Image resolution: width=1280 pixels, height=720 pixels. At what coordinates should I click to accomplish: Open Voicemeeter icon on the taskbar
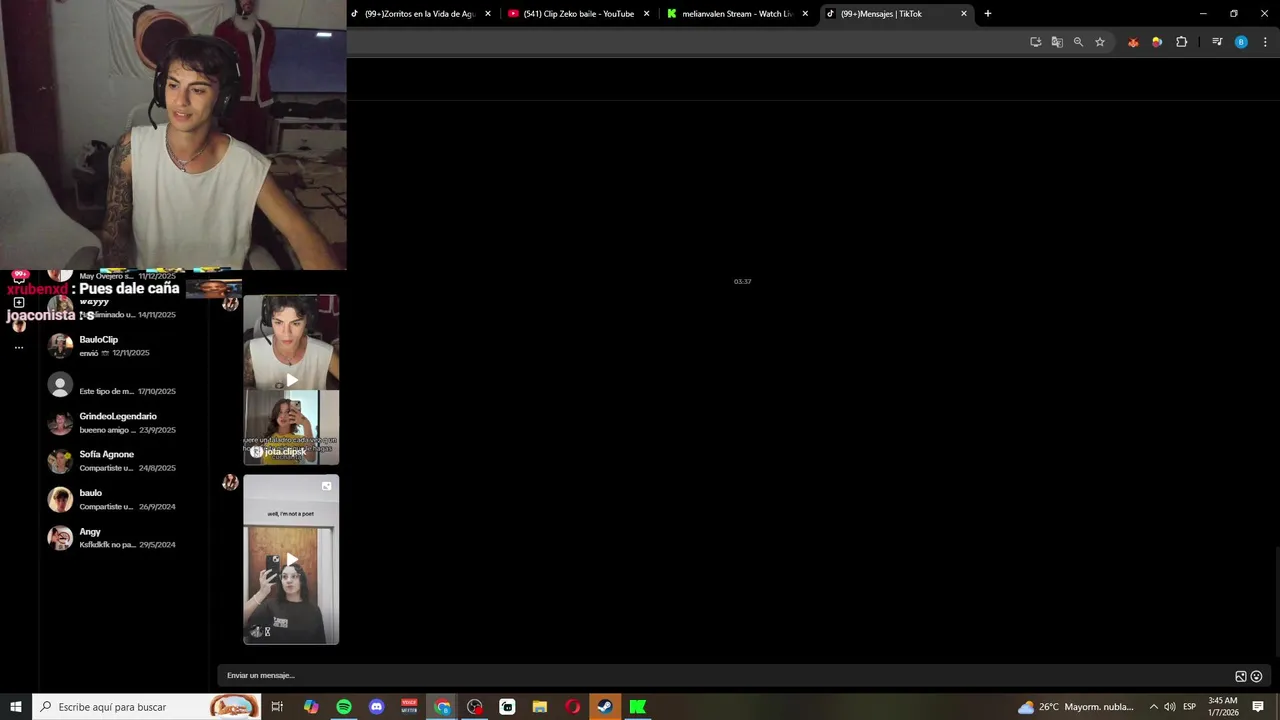click(409, 707)
